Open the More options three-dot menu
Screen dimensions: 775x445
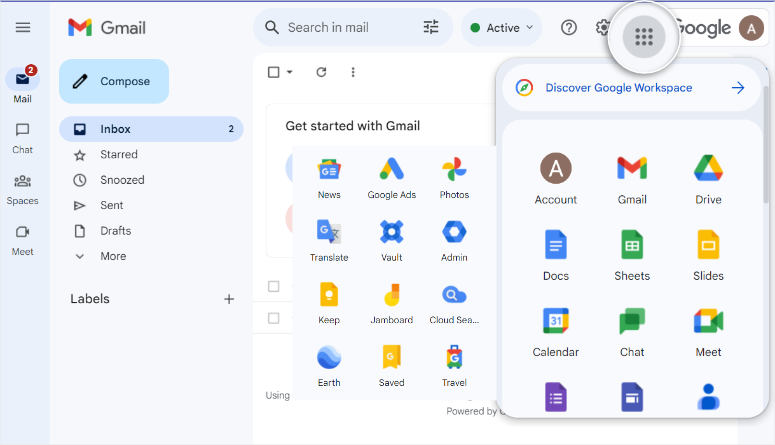click(x=353, y=72)
